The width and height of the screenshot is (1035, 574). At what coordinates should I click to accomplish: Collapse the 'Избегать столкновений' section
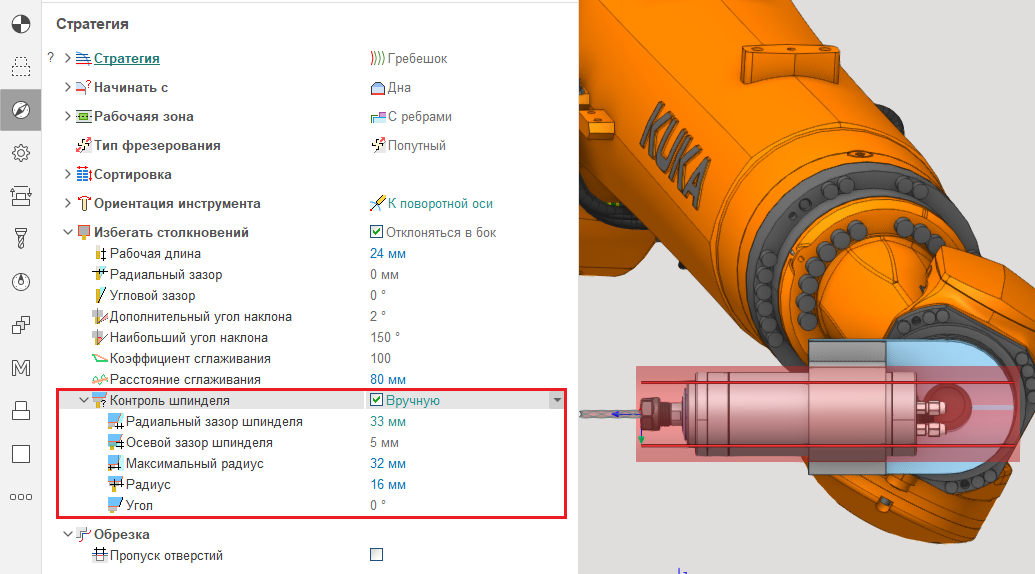tap(68, 233)
